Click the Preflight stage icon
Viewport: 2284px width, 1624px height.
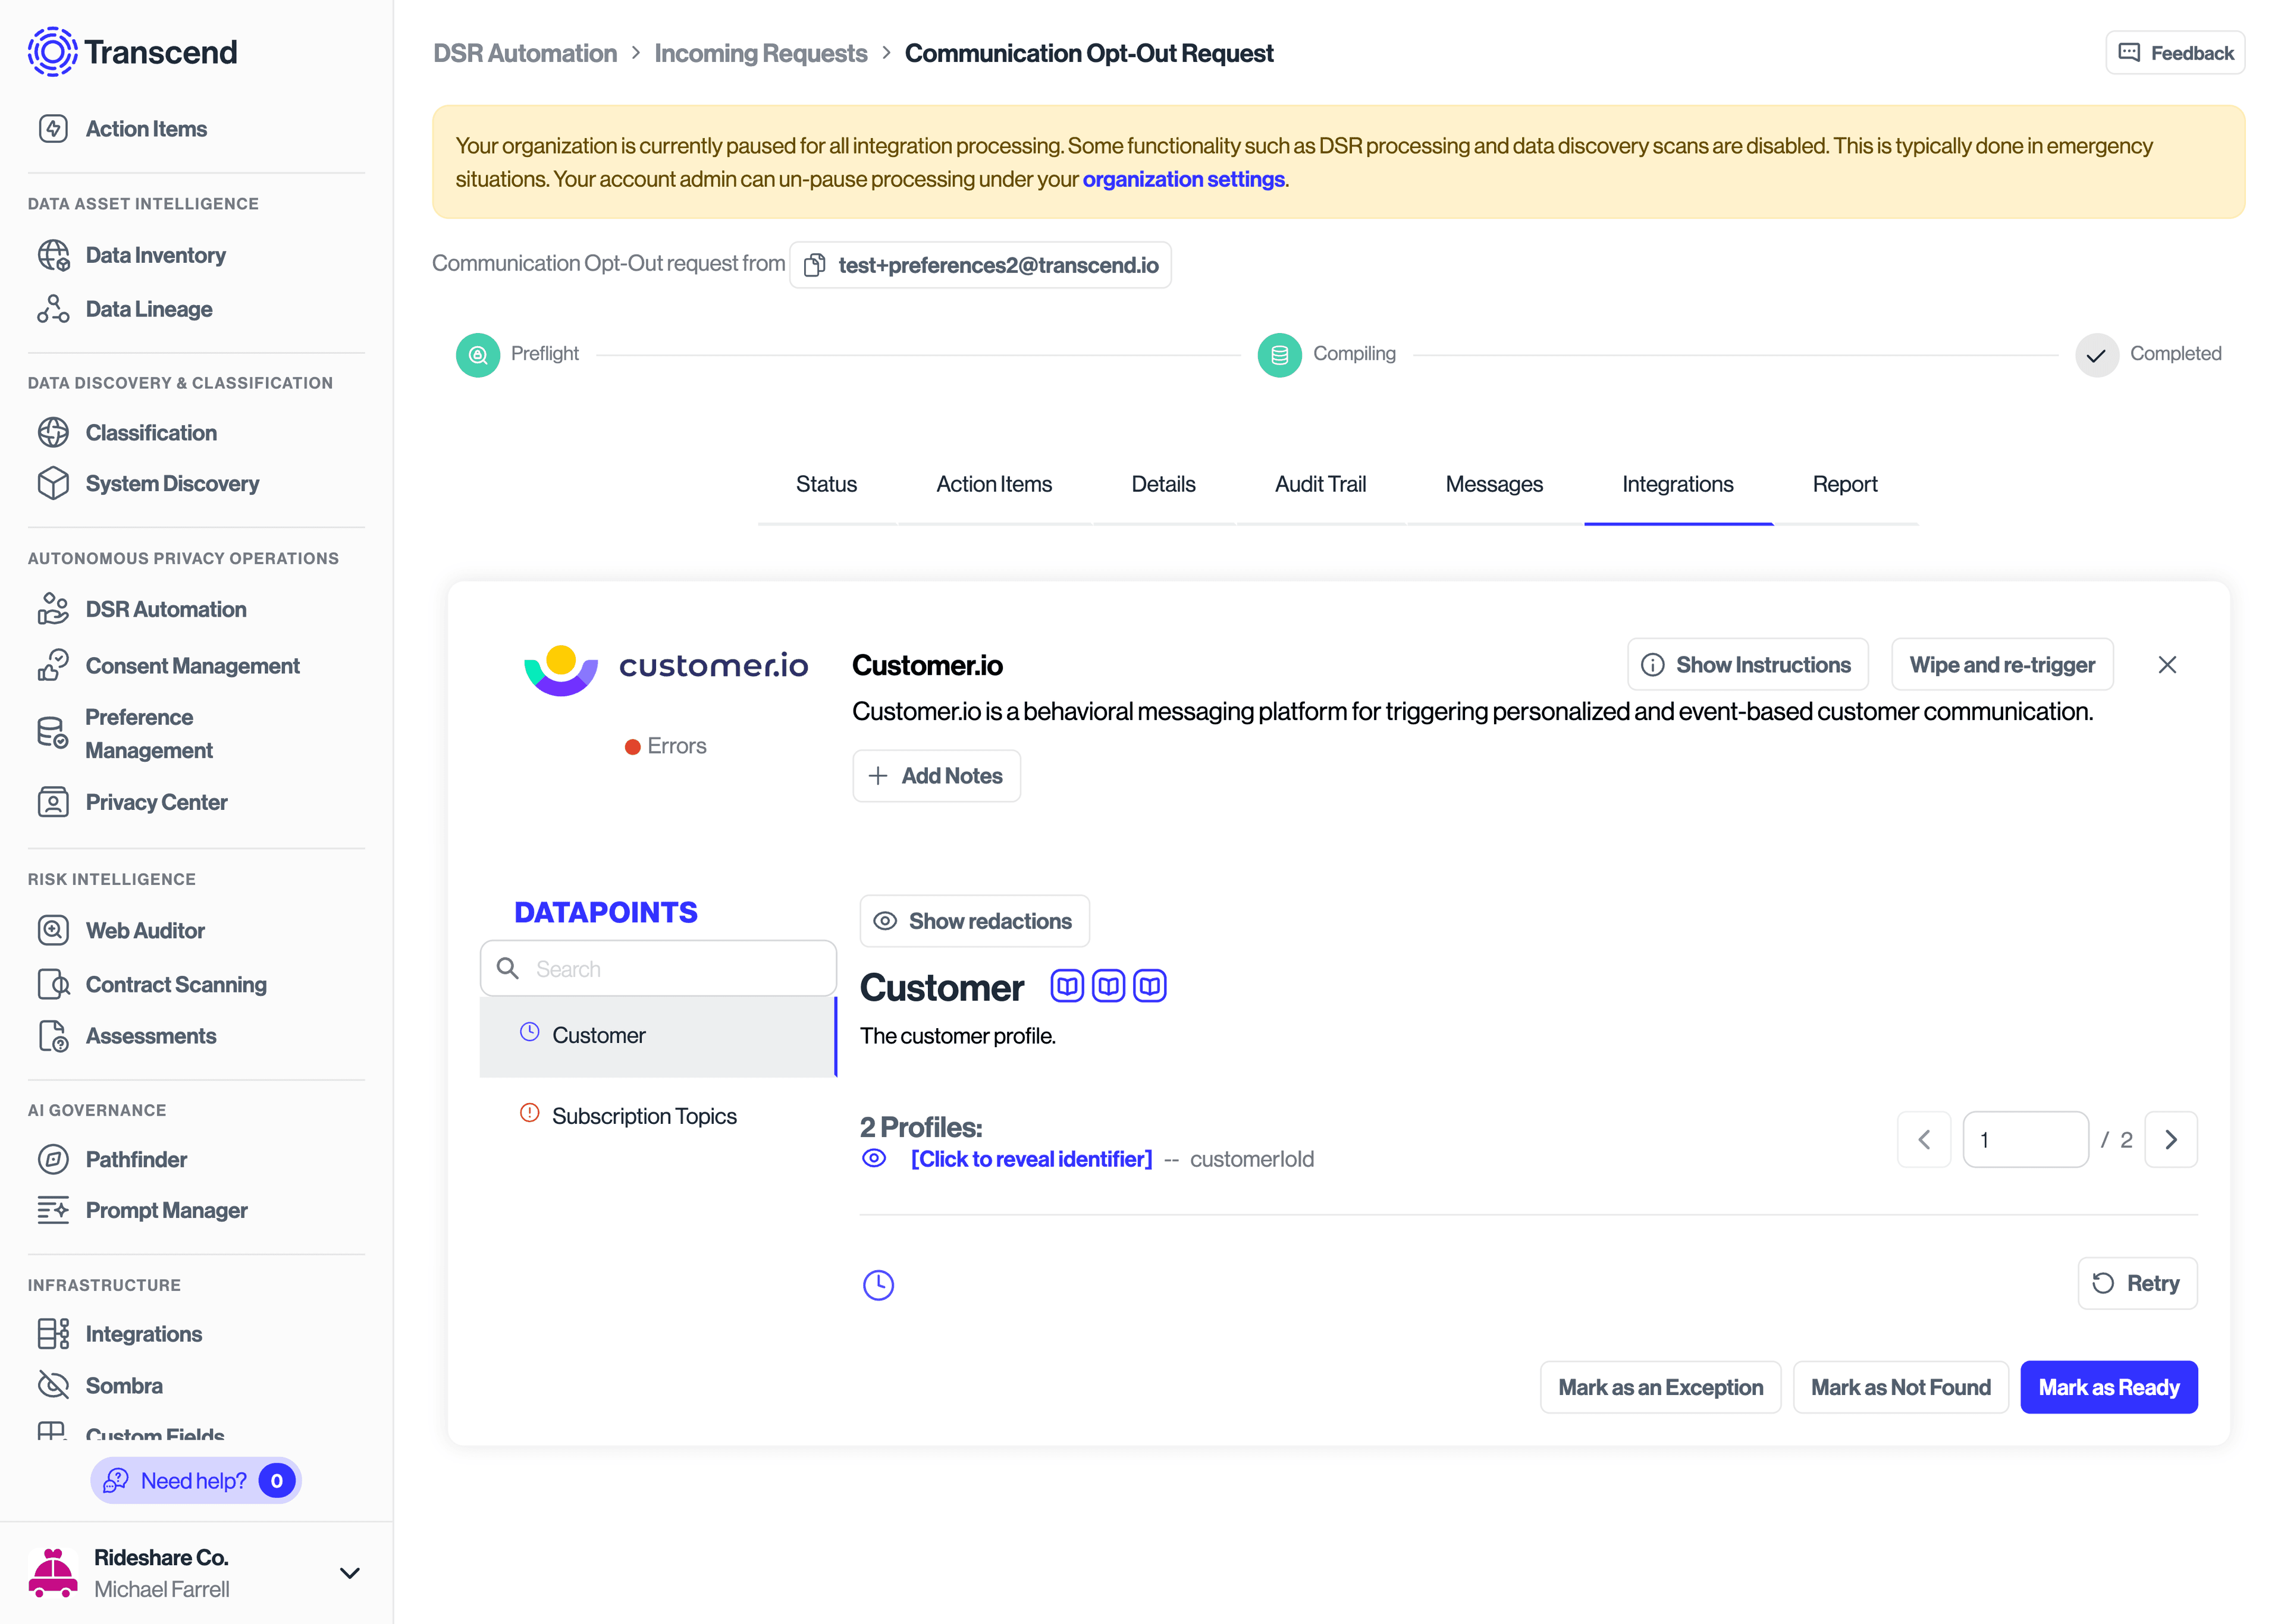point(478,355)
